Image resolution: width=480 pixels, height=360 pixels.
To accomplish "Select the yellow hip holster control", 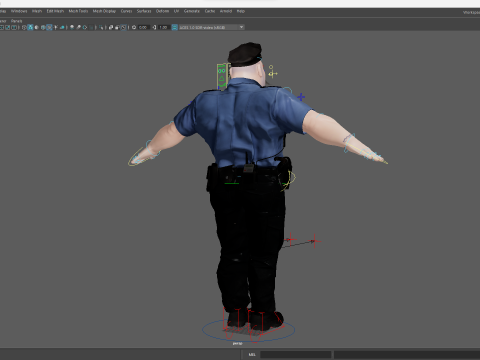I will click(289, 181).
